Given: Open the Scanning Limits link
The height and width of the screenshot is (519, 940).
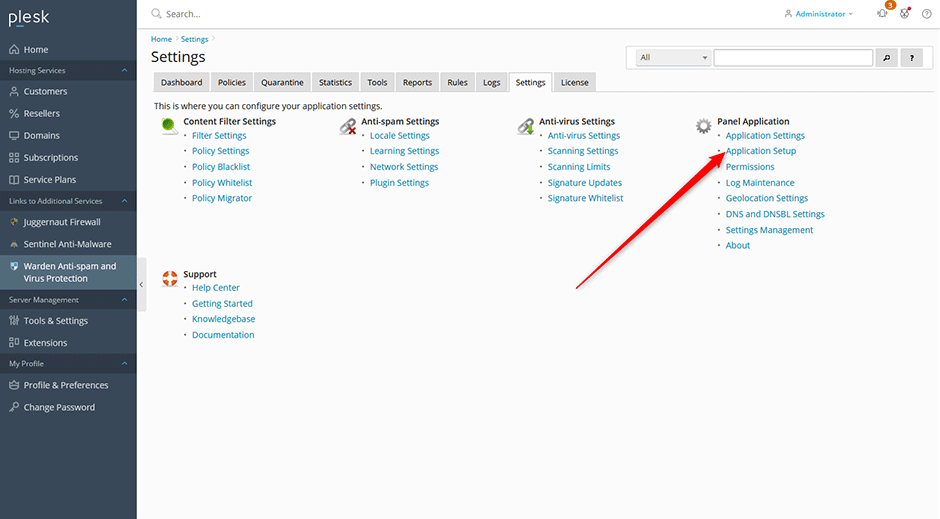Looking at the screenshot, I should 579,167.
